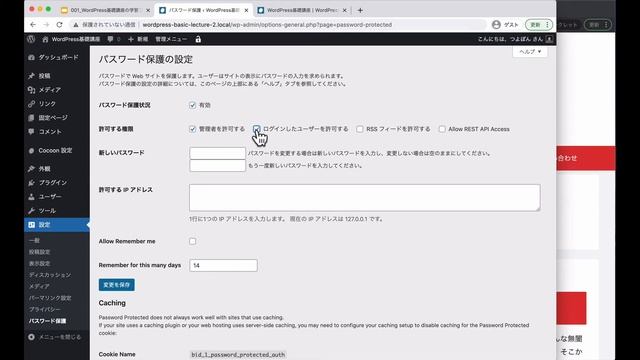Screen dimensions: 640x360
Task: Enable Allow Remember me checkbox
Action: tap(193, 241)
